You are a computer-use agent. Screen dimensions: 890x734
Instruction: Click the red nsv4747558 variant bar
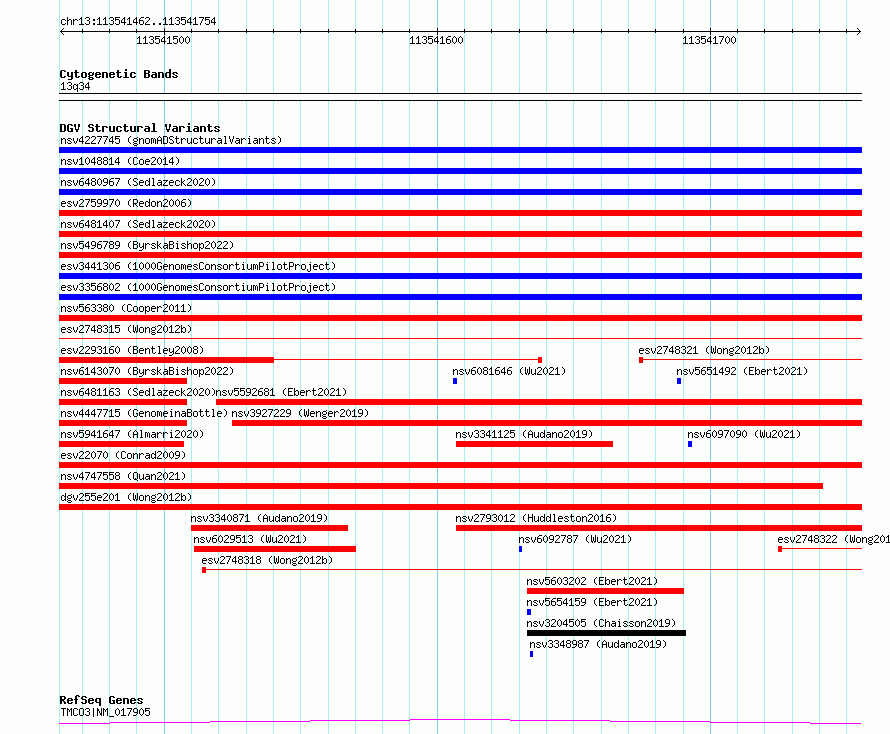(441, 486)
